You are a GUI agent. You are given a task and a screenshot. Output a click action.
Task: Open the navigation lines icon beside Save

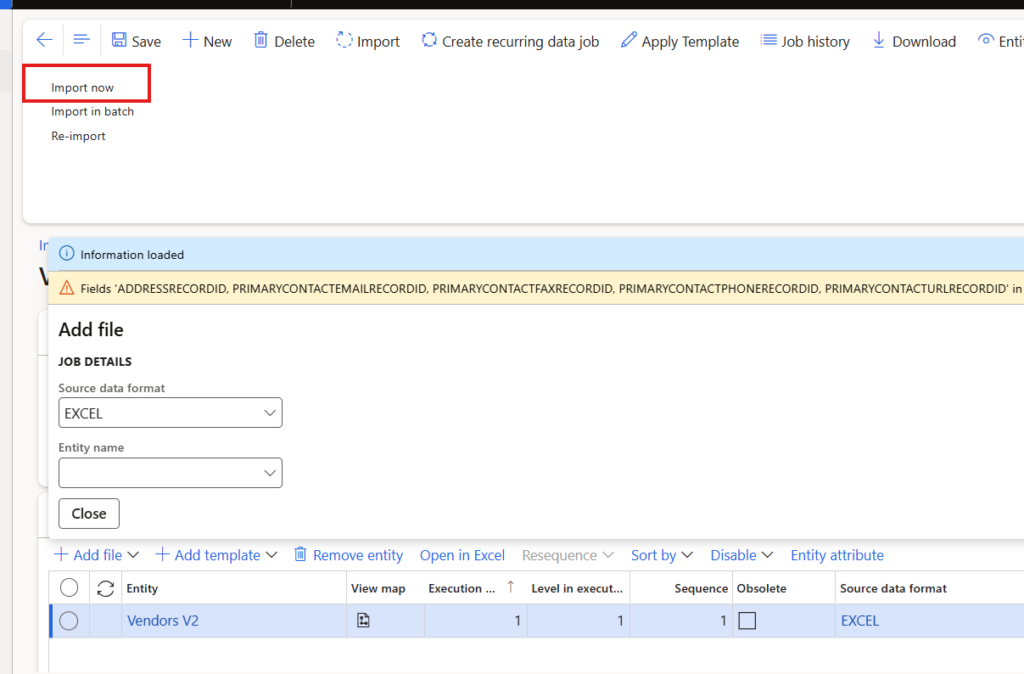point(81,40)
